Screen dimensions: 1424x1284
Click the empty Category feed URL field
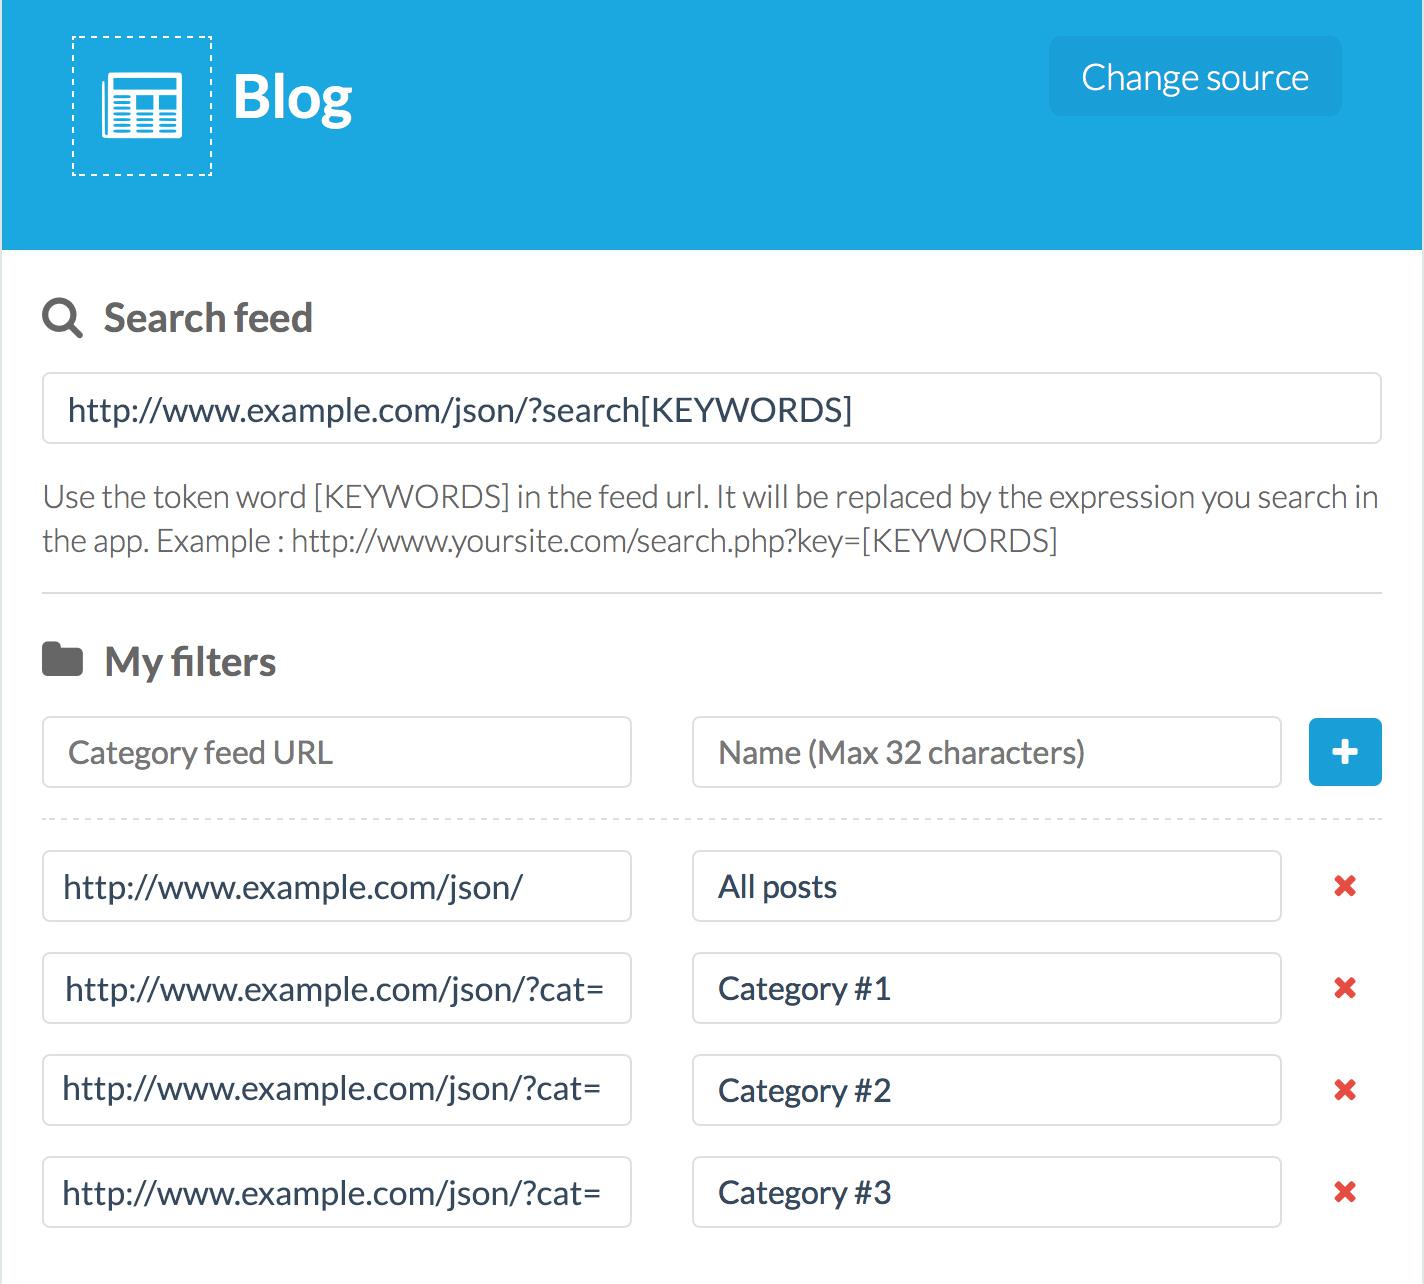[x=336, y=752]
